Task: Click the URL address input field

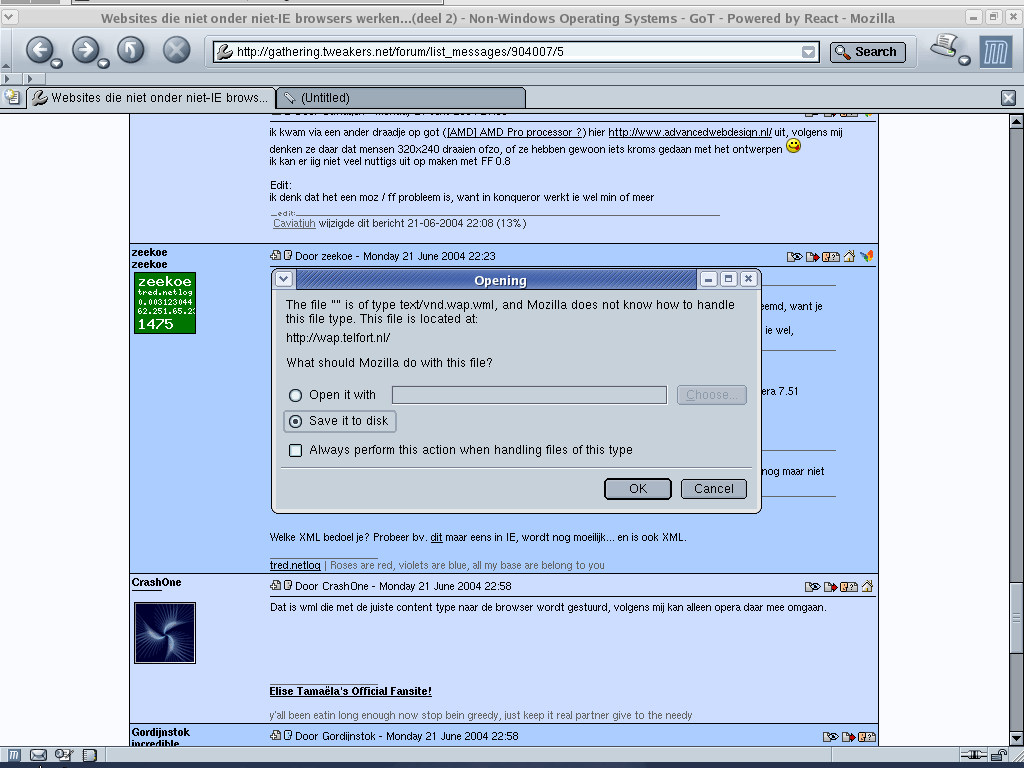Action: 516,52
